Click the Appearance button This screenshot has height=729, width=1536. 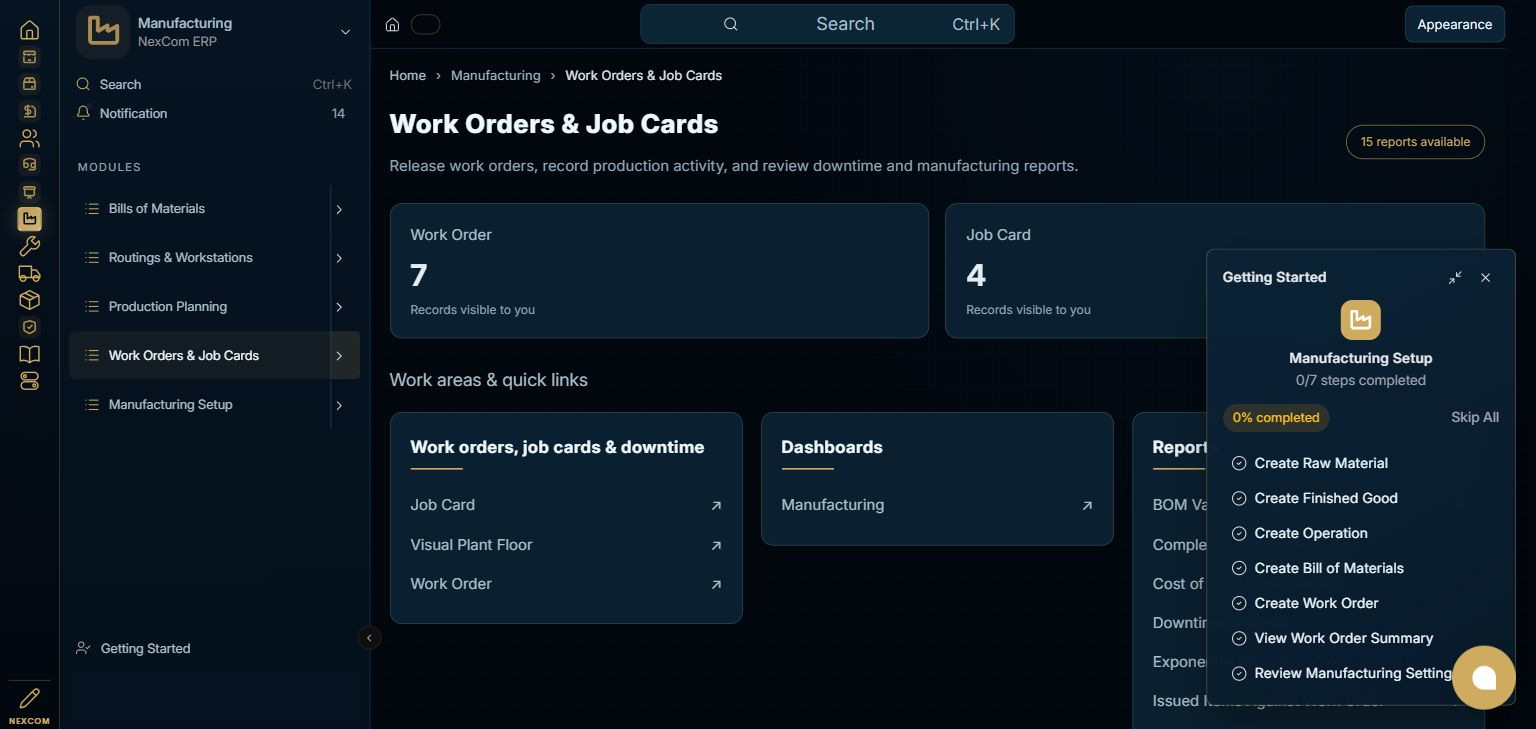pyautogui.click(x=1454, y=25)
